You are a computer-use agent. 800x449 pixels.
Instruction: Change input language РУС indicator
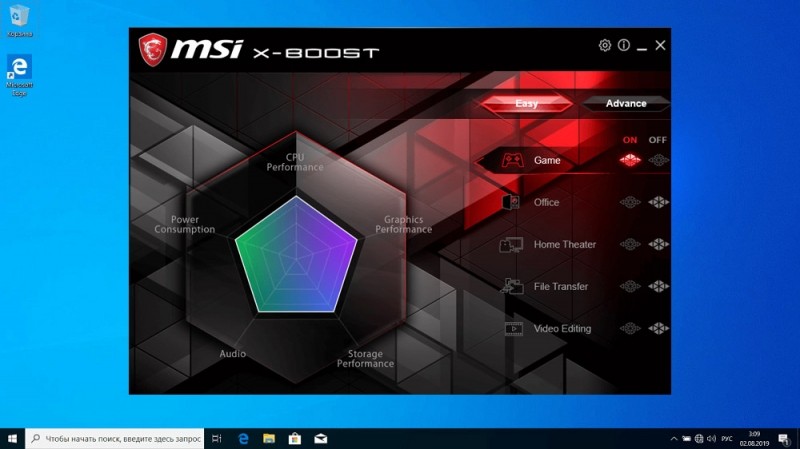click(x=728, y=439)
